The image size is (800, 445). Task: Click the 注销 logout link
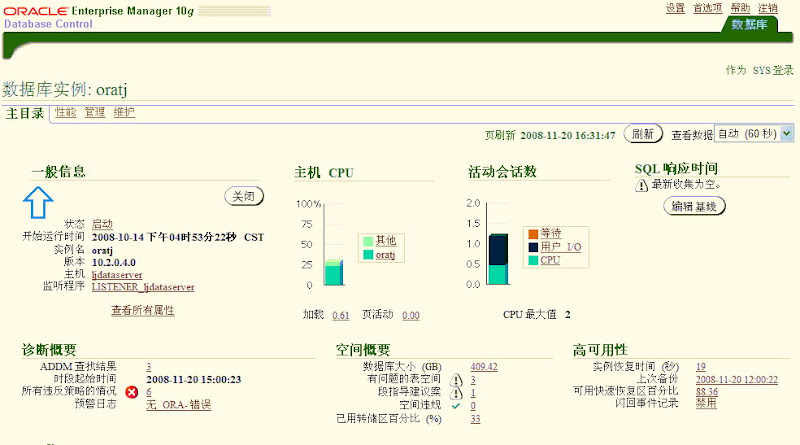click(x=767, y=8)
